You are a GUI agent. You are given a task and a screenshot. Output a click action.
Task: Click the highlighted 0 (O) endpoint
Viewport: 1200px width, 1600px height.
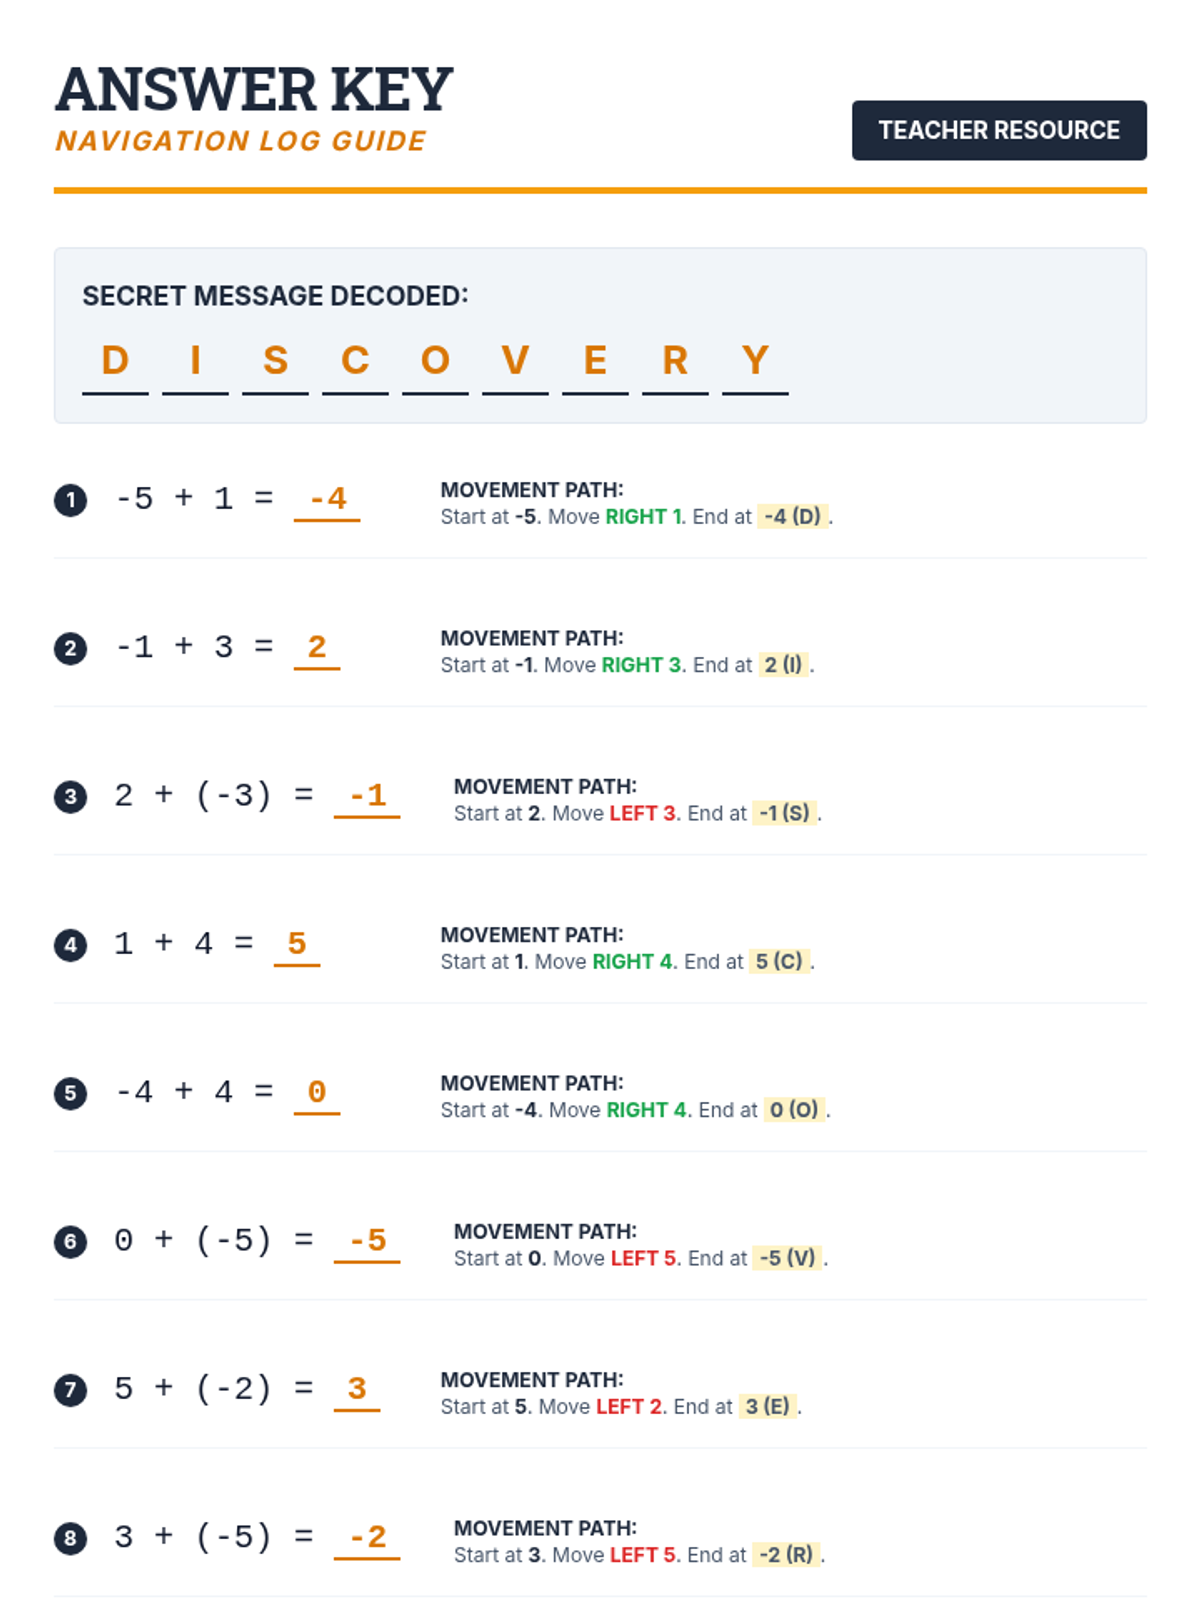pos(794,1110)
